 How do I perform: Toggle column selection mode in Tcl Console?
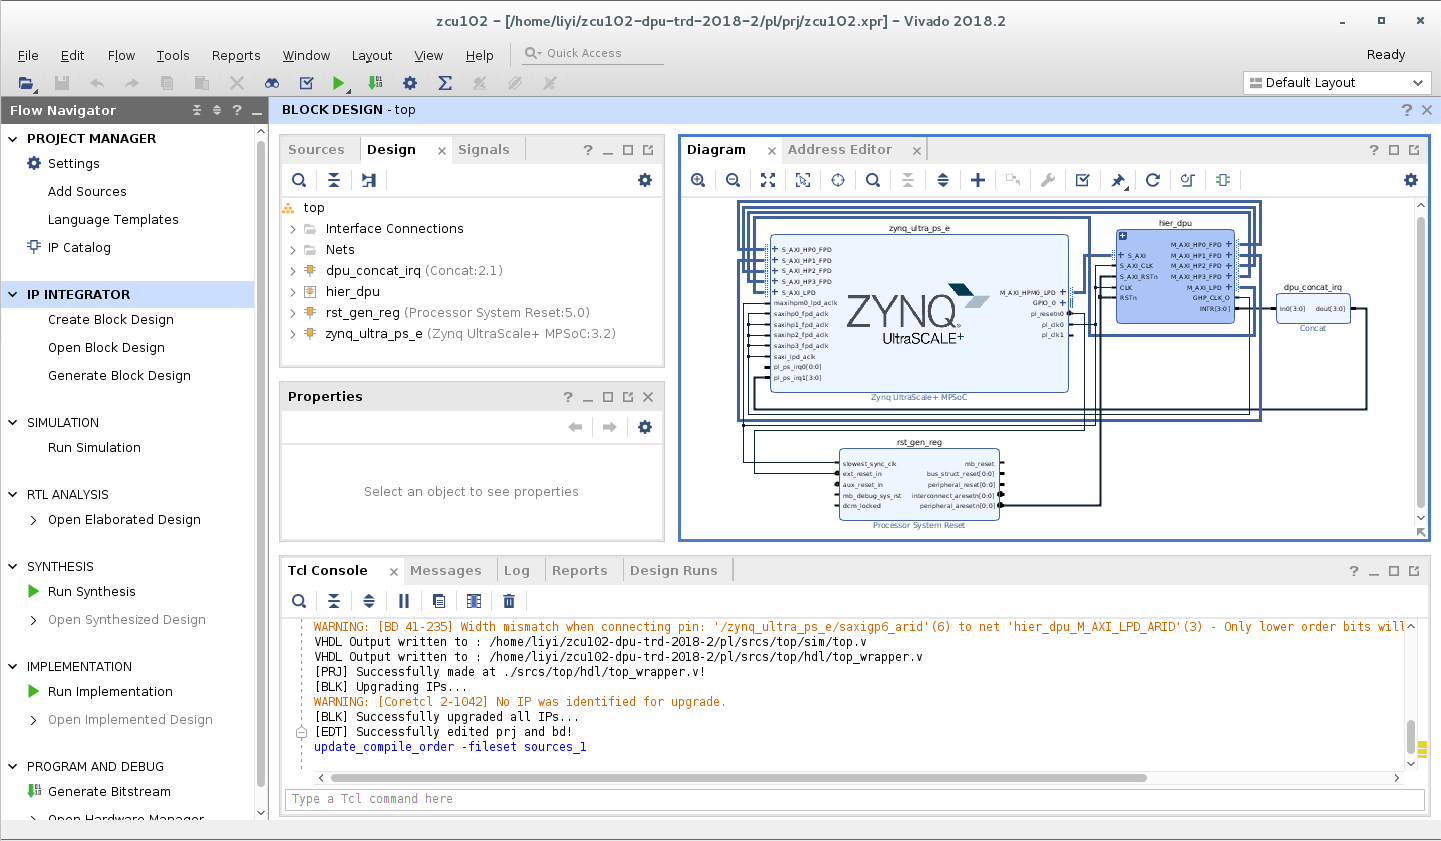click(x=474, y=601)
